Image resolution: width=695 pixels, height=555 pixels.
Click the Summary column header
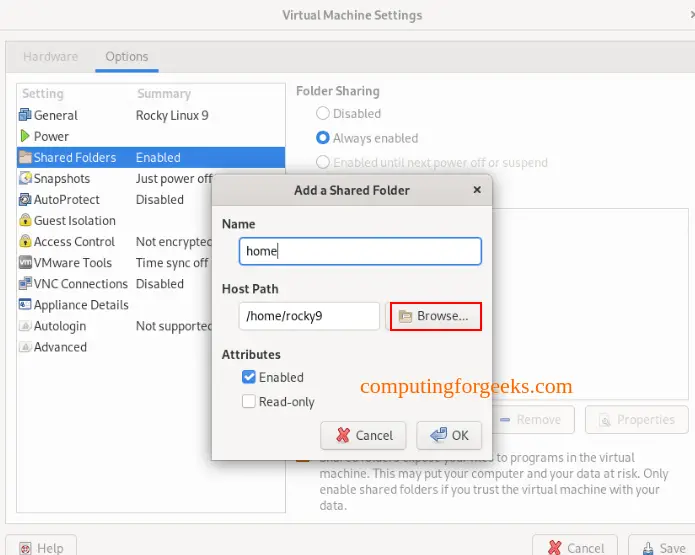[x=164, y=94]
